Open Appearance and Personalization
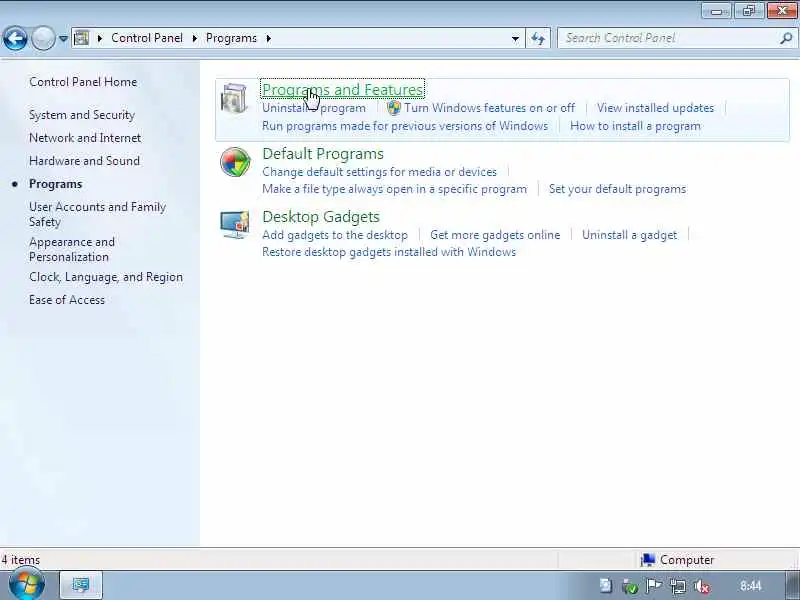Image resolution: width=800 pixels, height=600 pixels. click(x=72, y=249)
